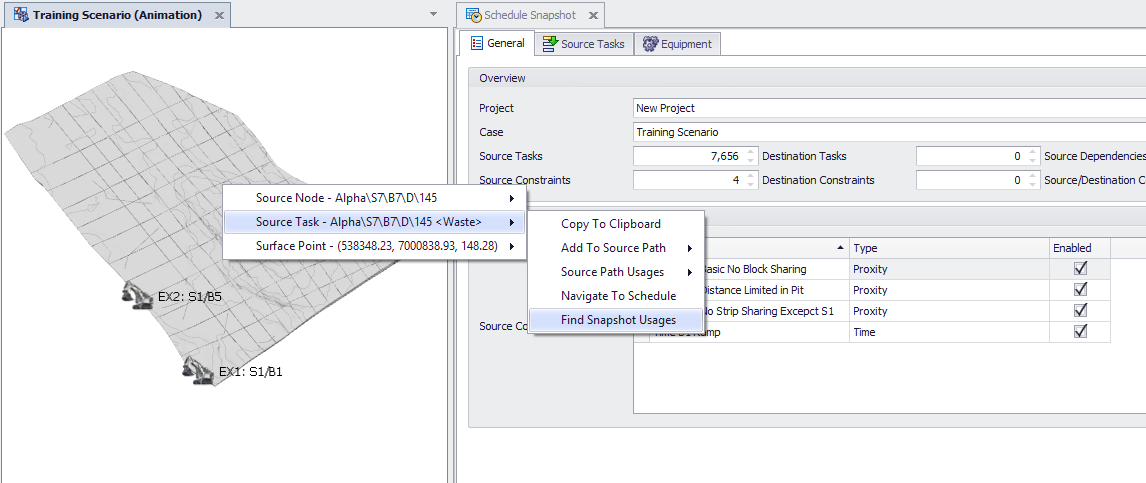Select excavator EX1 icon at S1/B1
The height and width of the screenshot is (483, 1146).
point(198,370)
